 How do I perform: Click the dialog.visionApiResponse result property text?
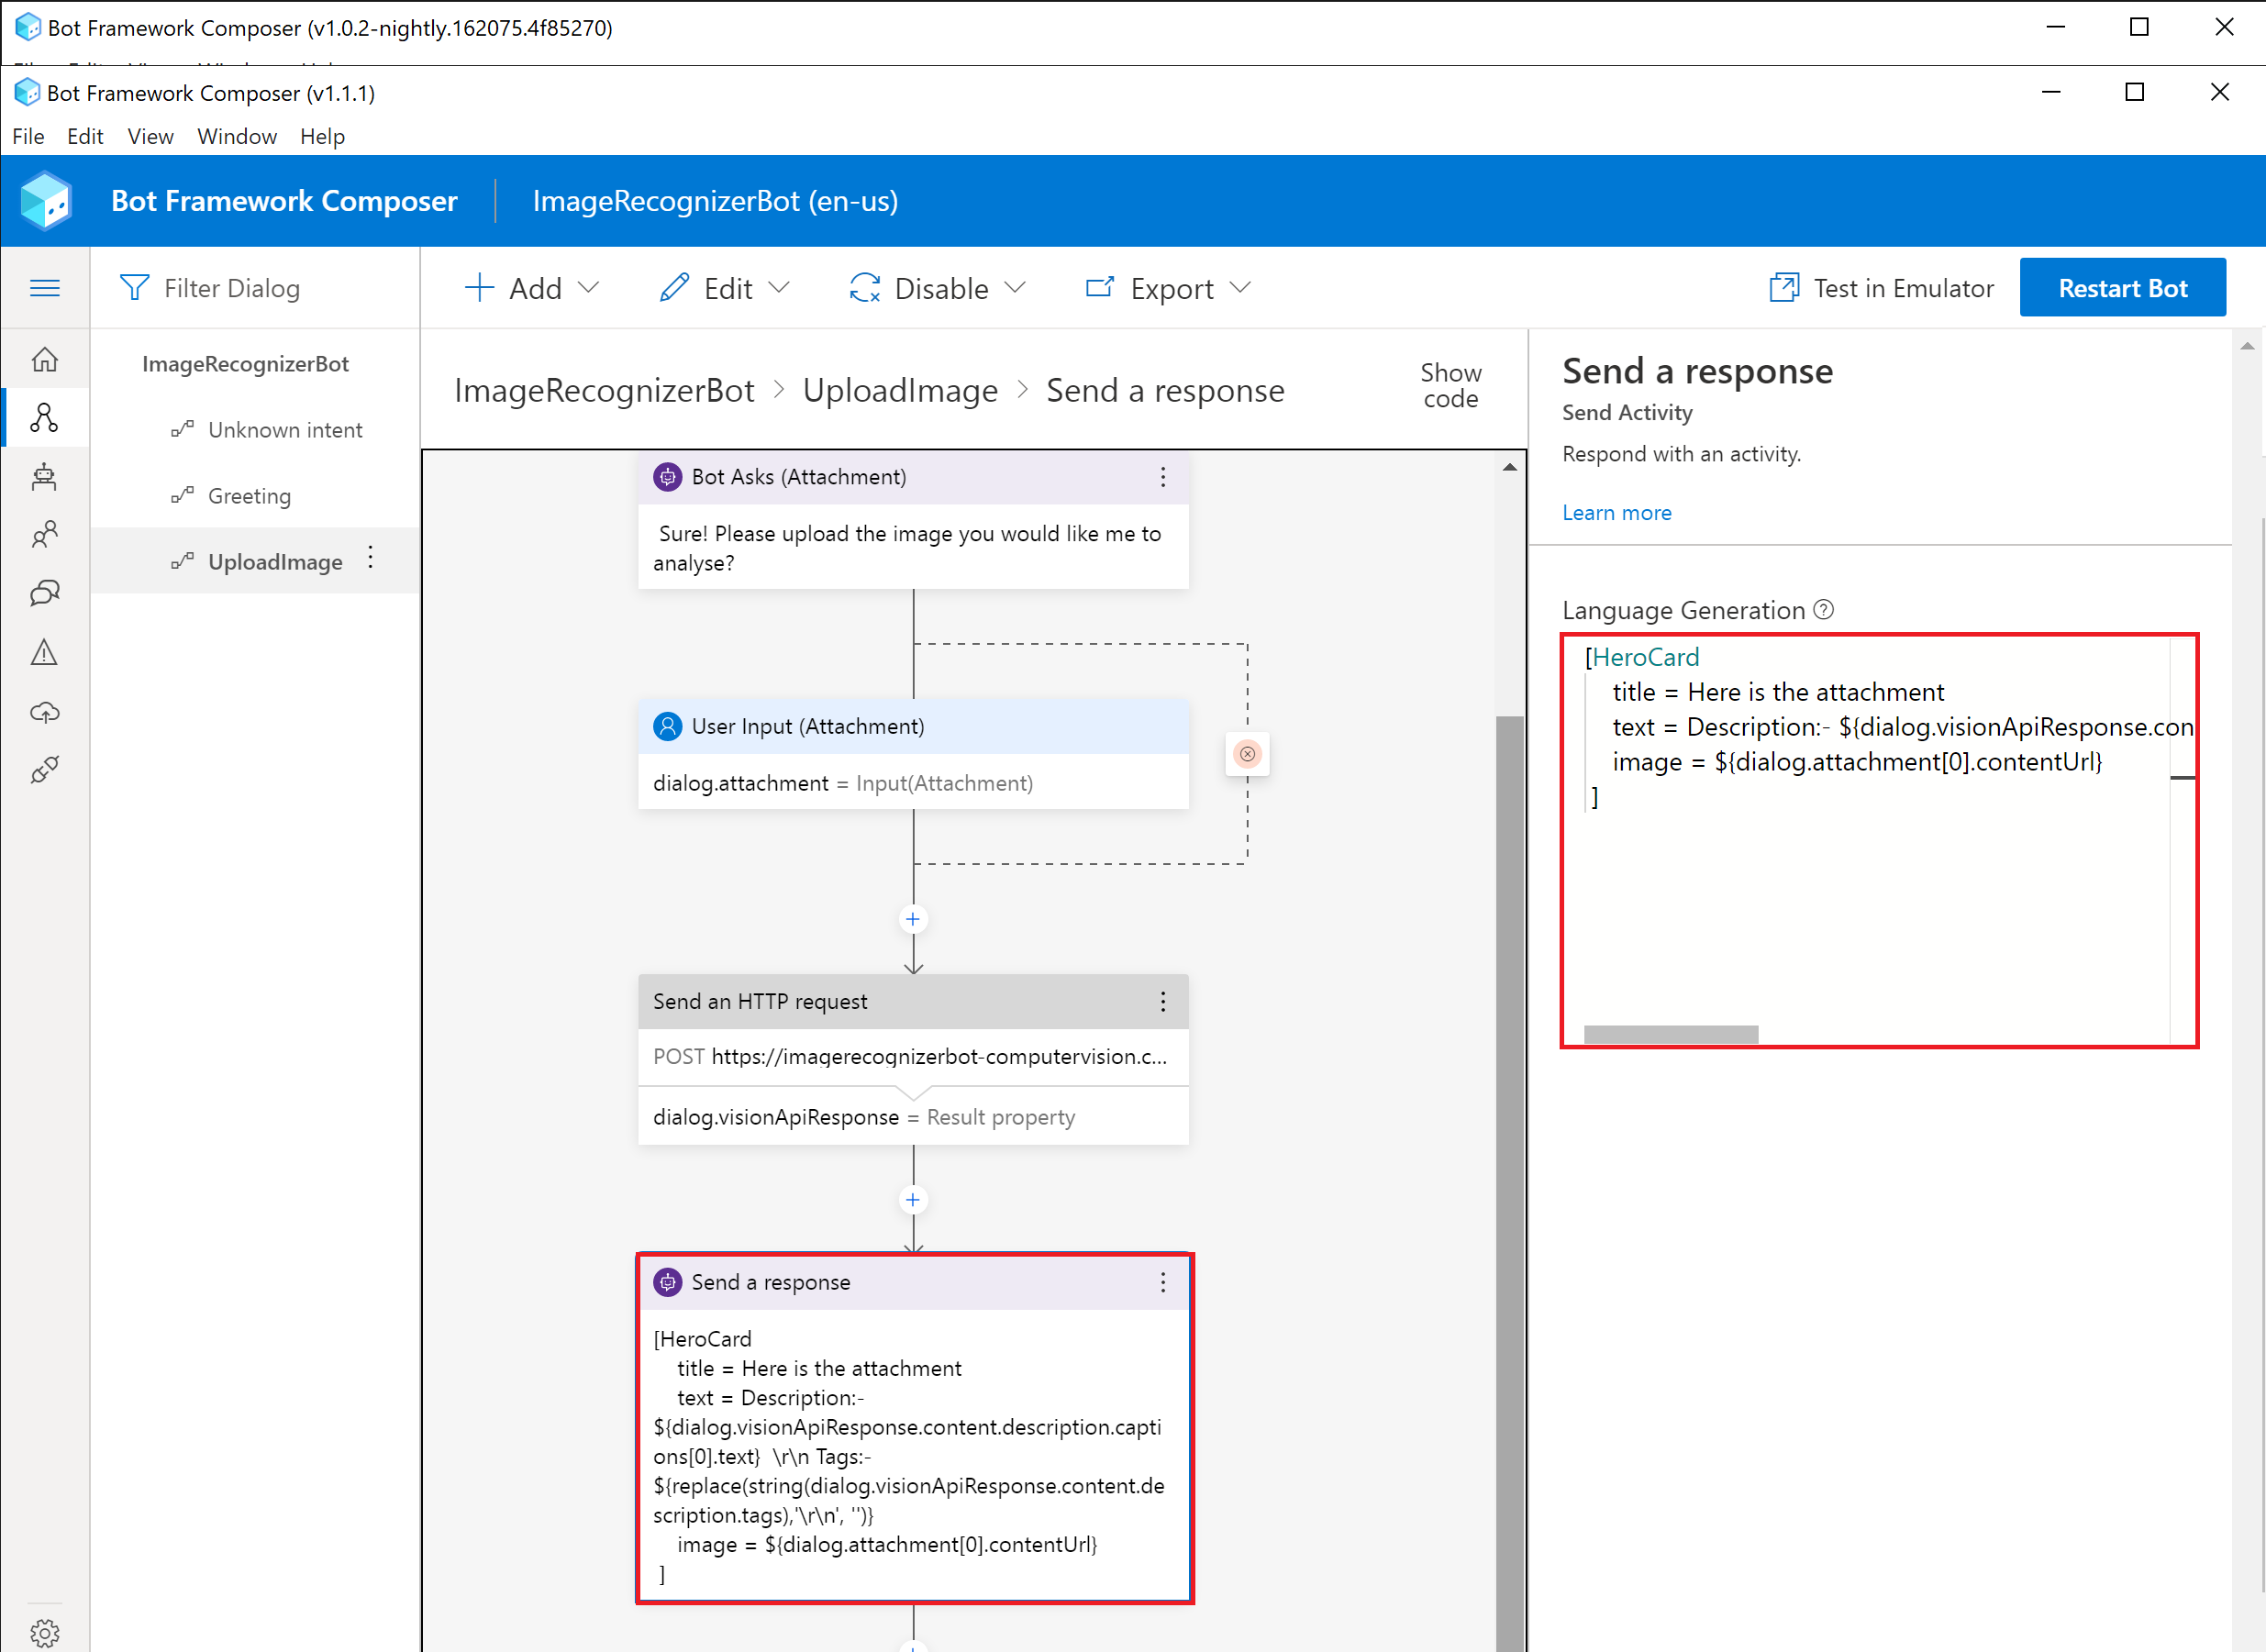pyautogui.click(x=863, y=1117)
